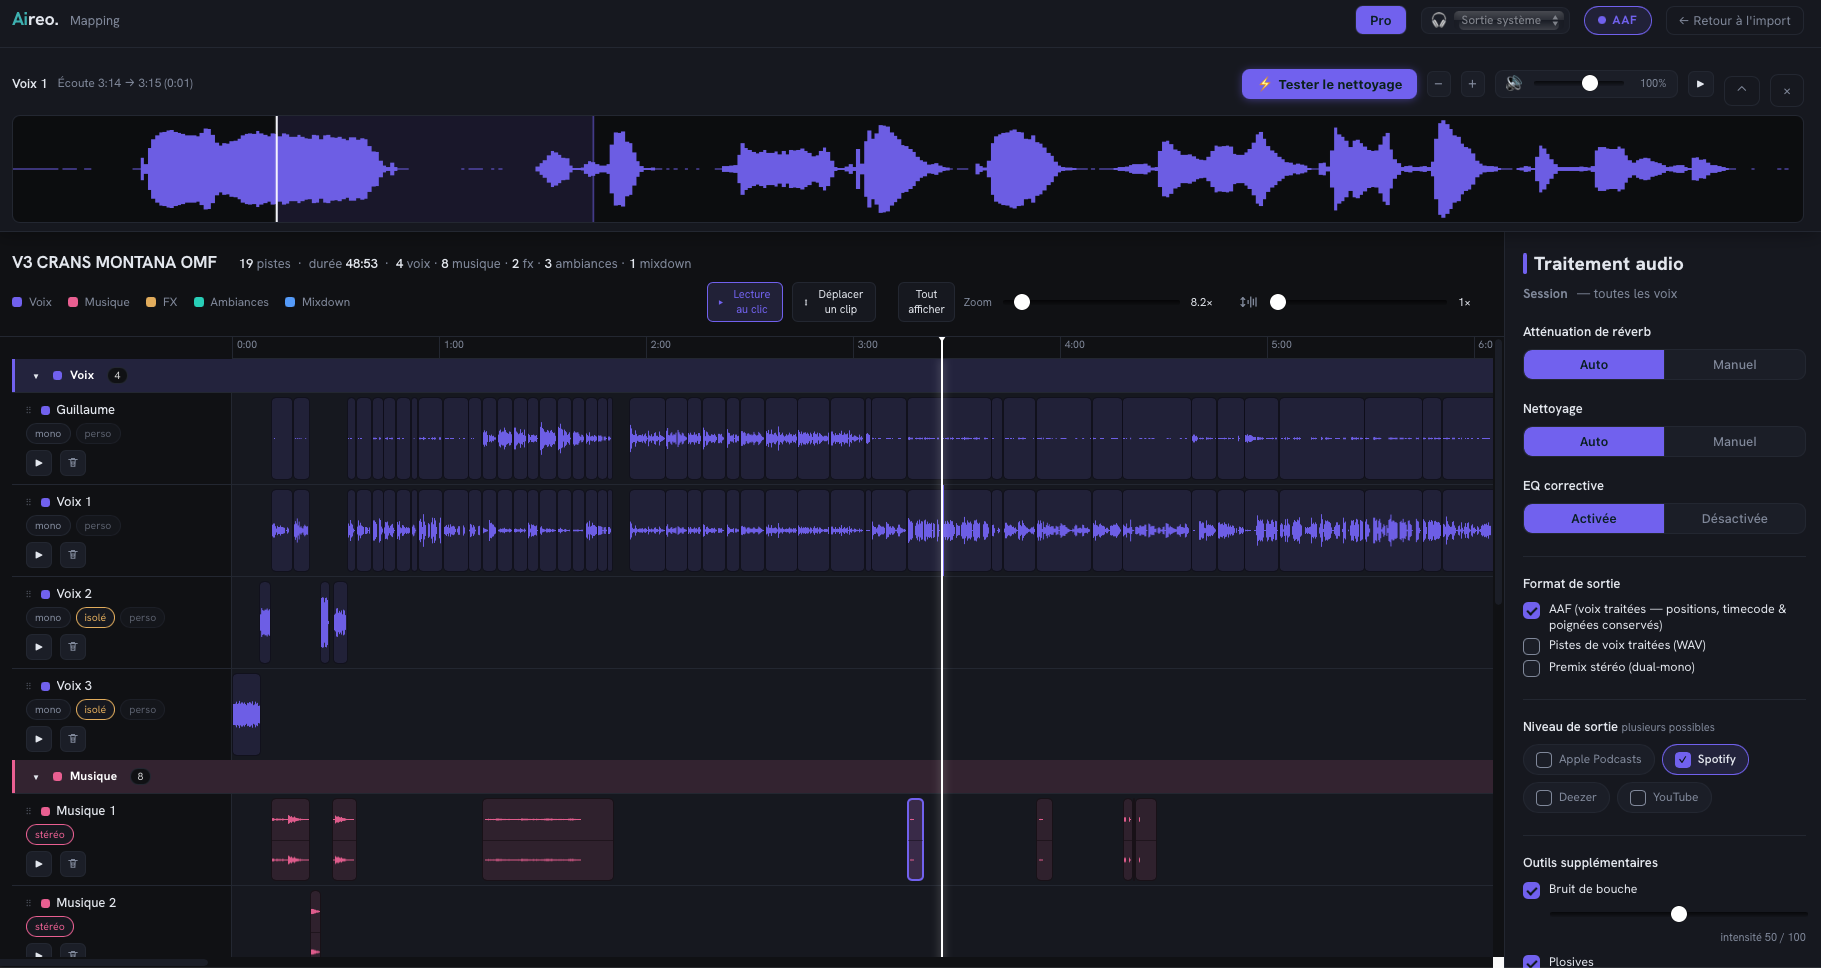This screenshot has height=968, width=1821.
Task: Click the speaker mute icon in preview
Action: click(x=1514, y=84)
